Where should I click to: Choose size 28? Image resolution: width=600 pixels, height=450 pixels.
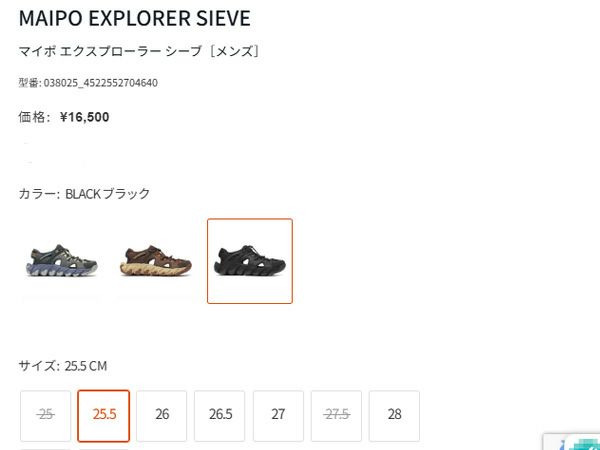tap(394, 415)
